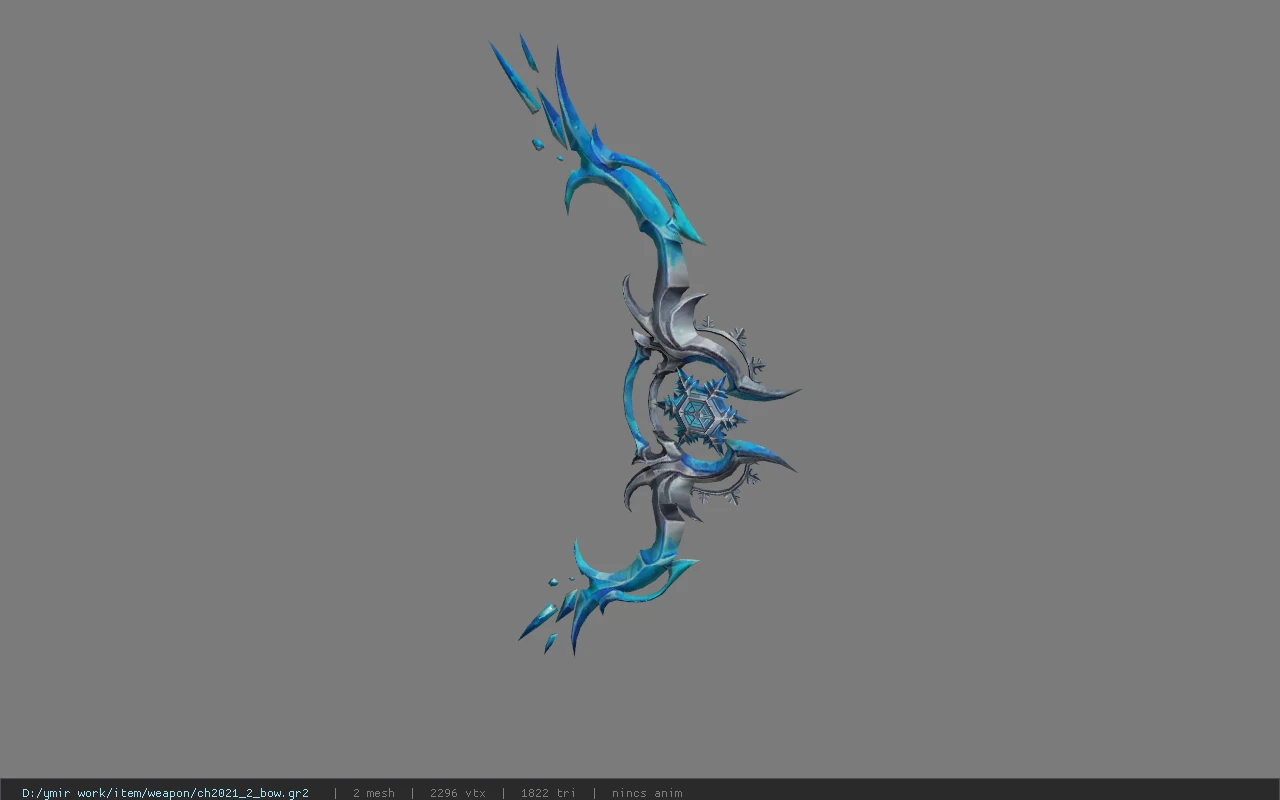The height and width of the screenshot is (800, 1280).
Task: Click the snowflake emblem on the bow model
Action: pos(703,410)
